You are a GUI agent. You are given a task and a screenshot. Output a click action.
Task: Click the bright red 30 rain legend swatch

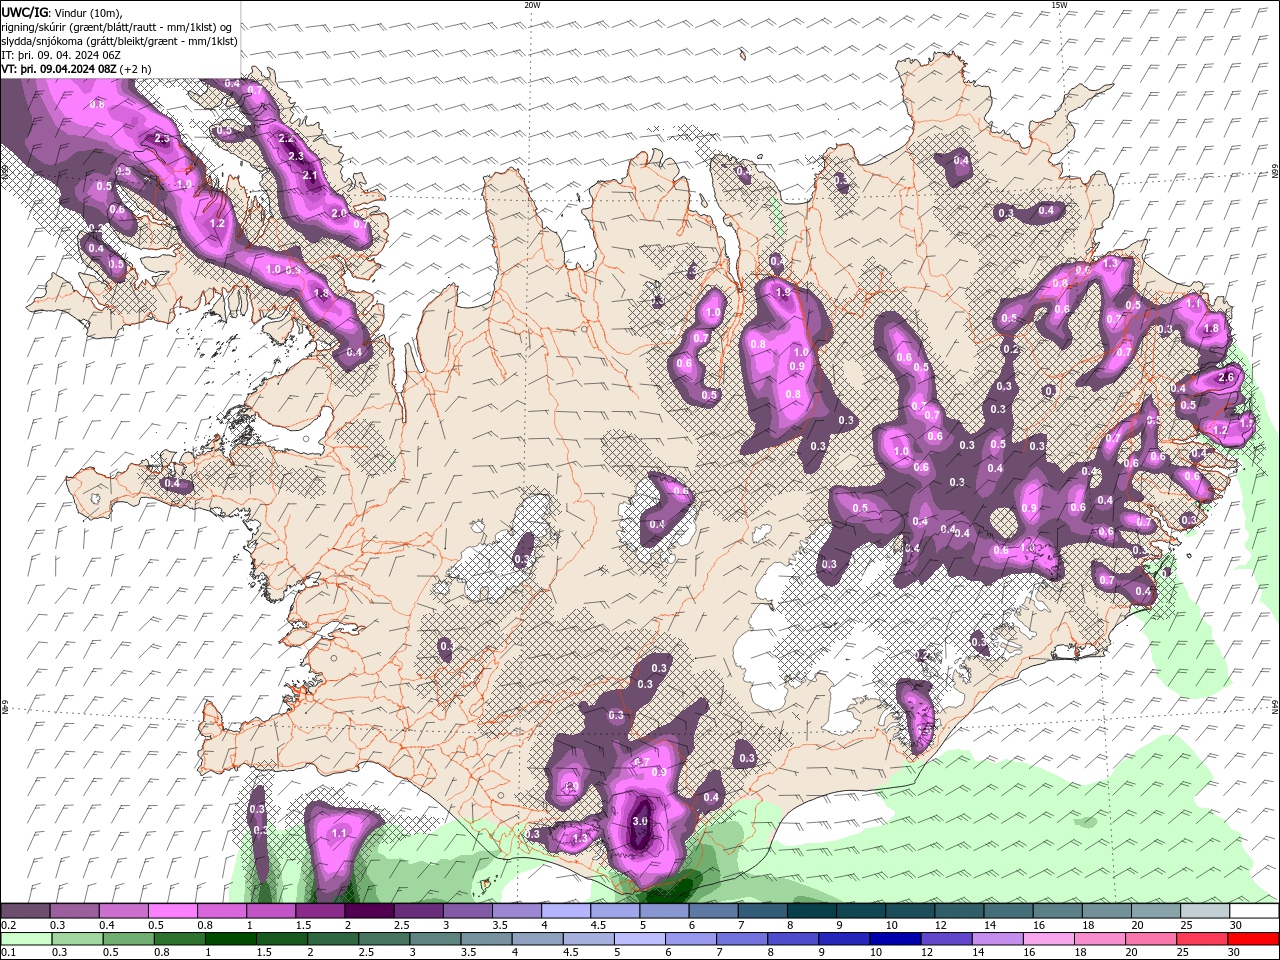pos(1254,939)
